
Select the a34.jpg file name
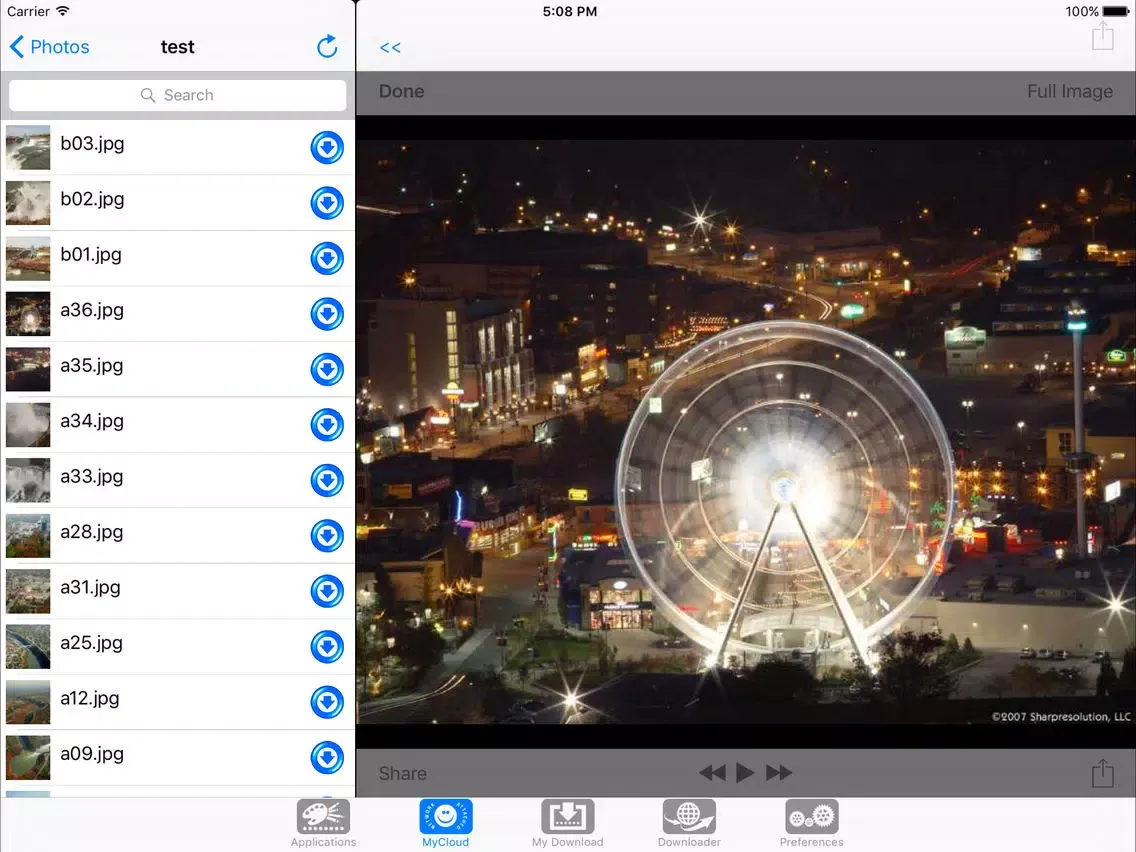92,421
